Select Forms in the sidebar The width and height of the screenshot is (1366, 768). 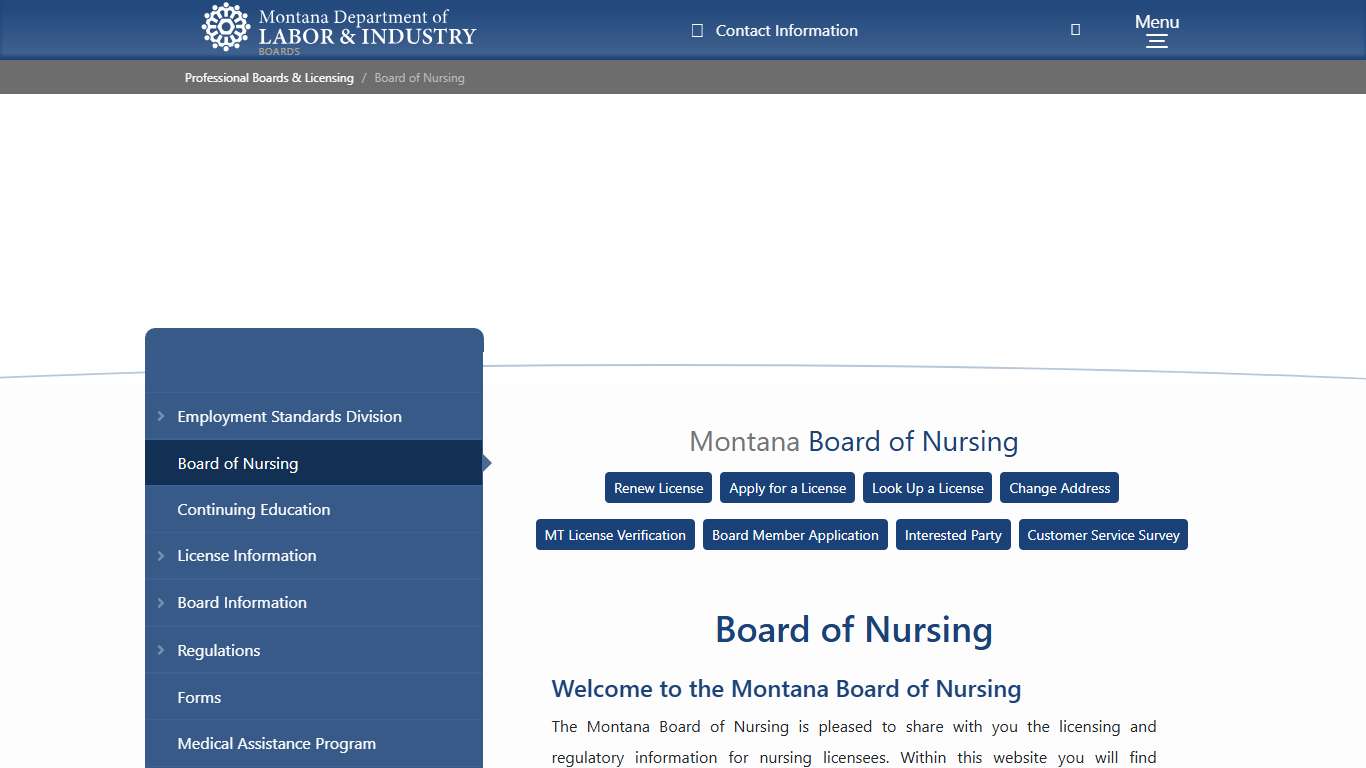click(x=199, y=697)
